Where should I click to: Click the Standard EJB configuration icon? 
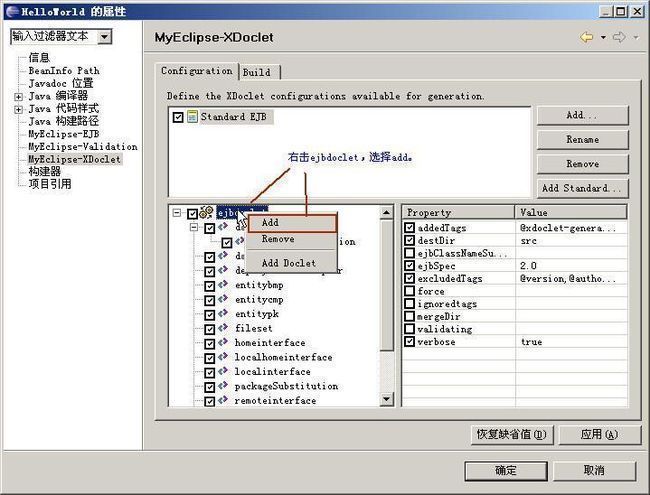(x=192, y=116)
